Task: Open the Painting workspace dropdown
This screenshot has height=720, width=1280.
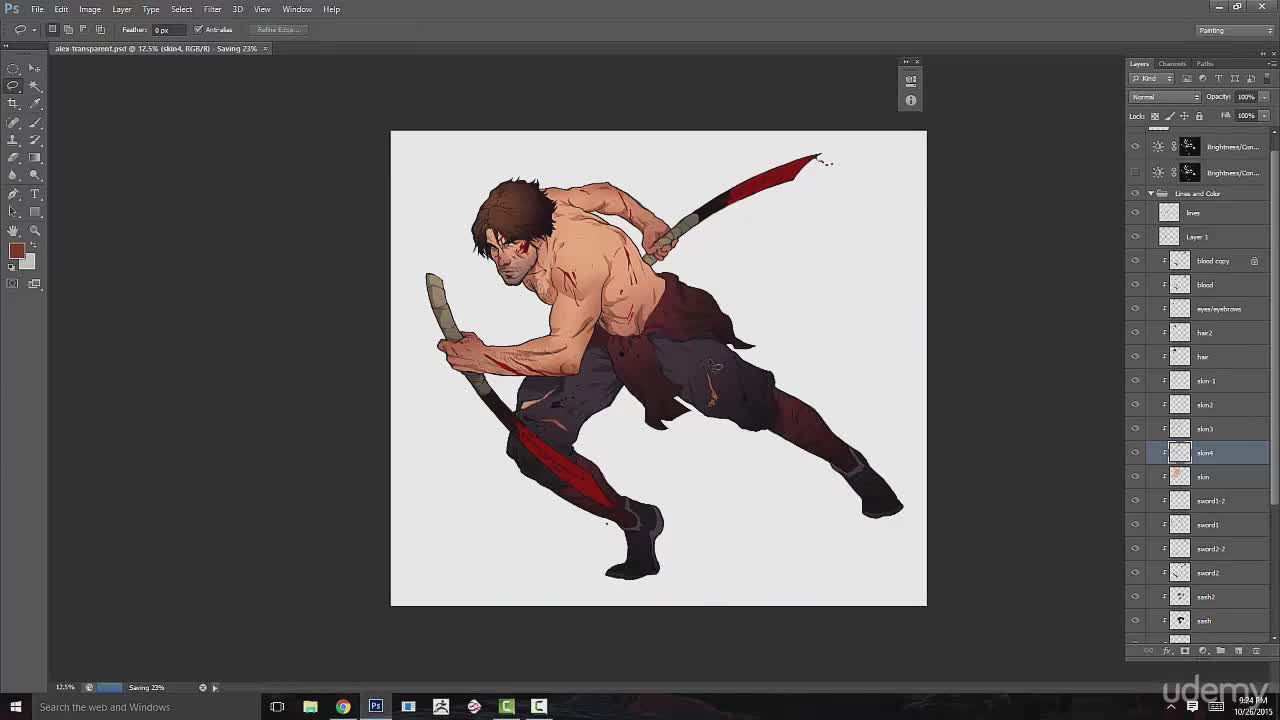Action: [x=1235, y=30]
